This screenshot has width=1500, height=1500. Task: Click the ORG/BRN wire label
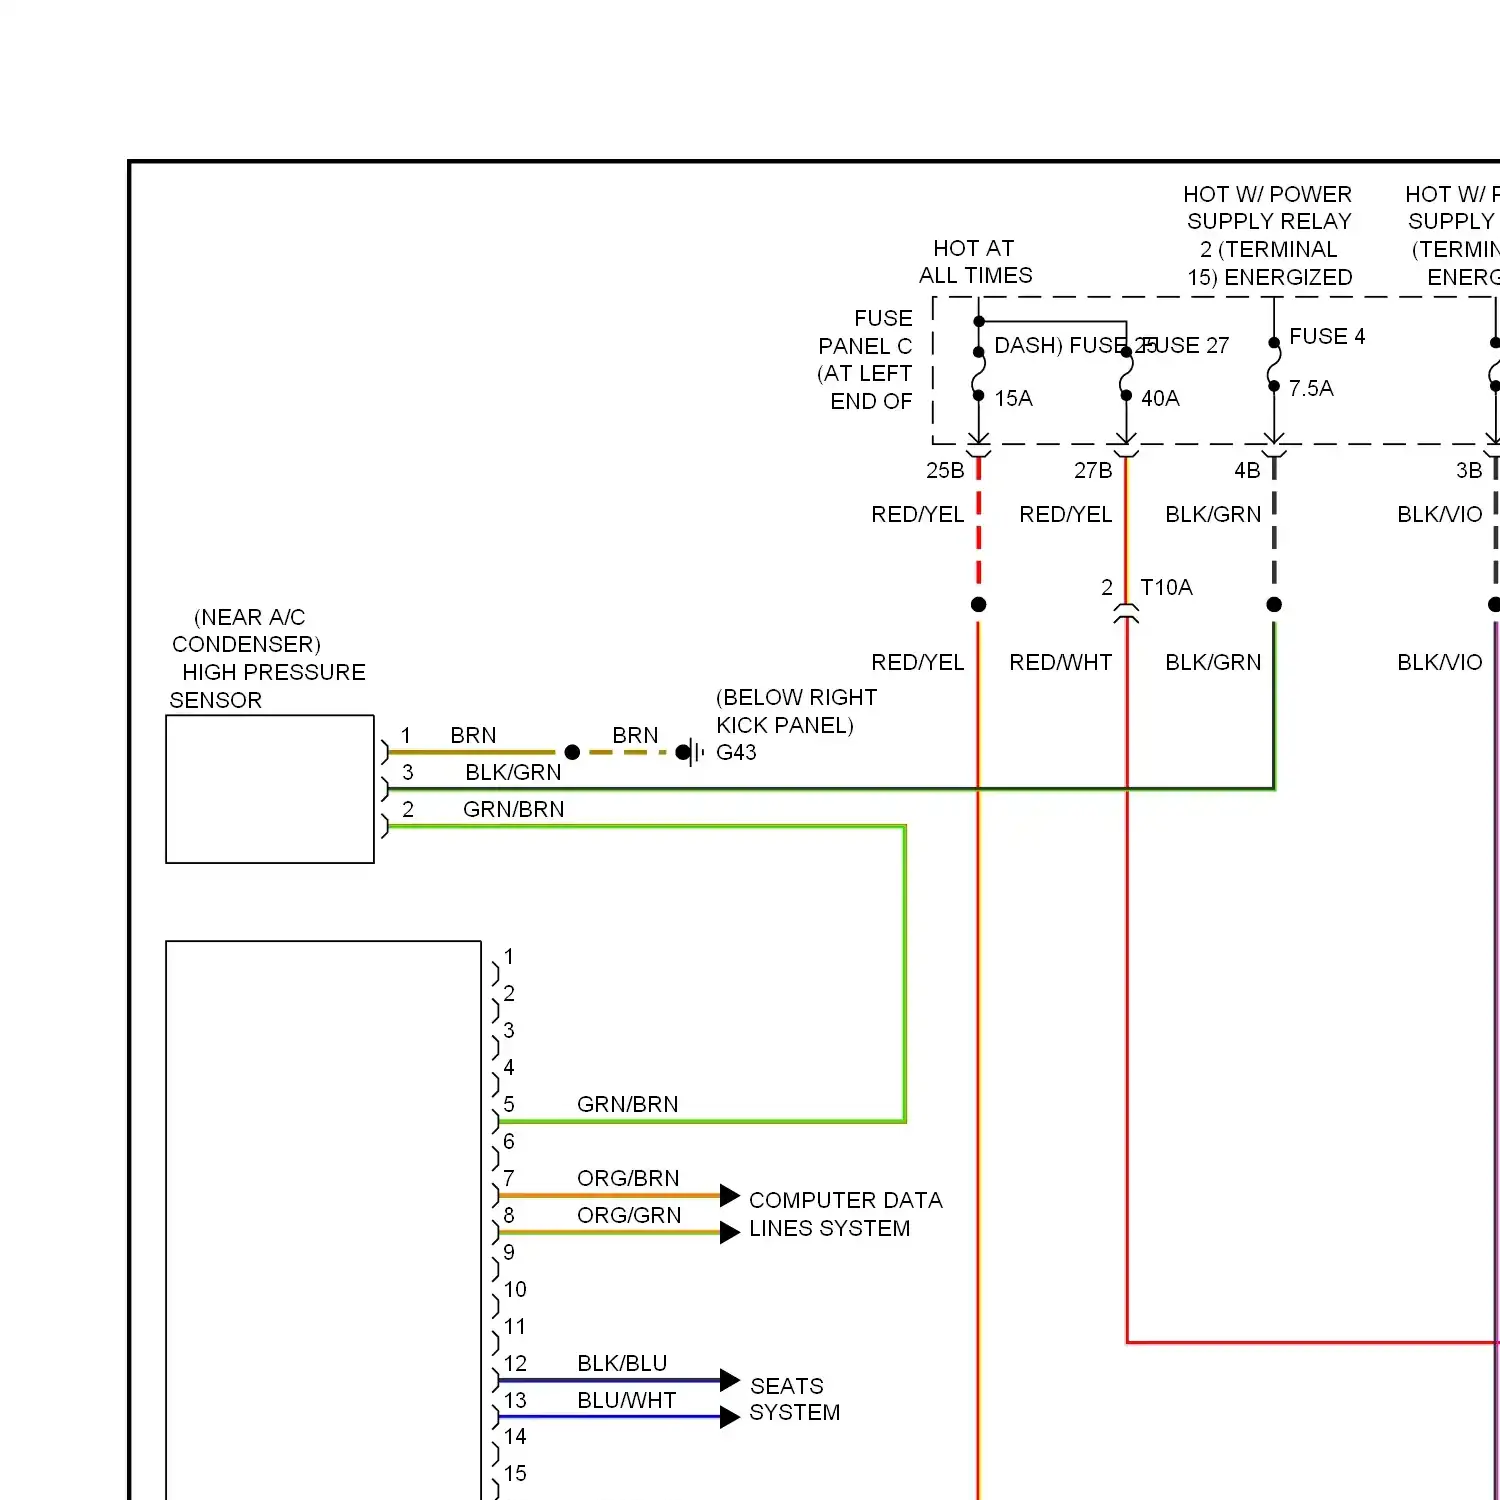[x=628, y=1178]
